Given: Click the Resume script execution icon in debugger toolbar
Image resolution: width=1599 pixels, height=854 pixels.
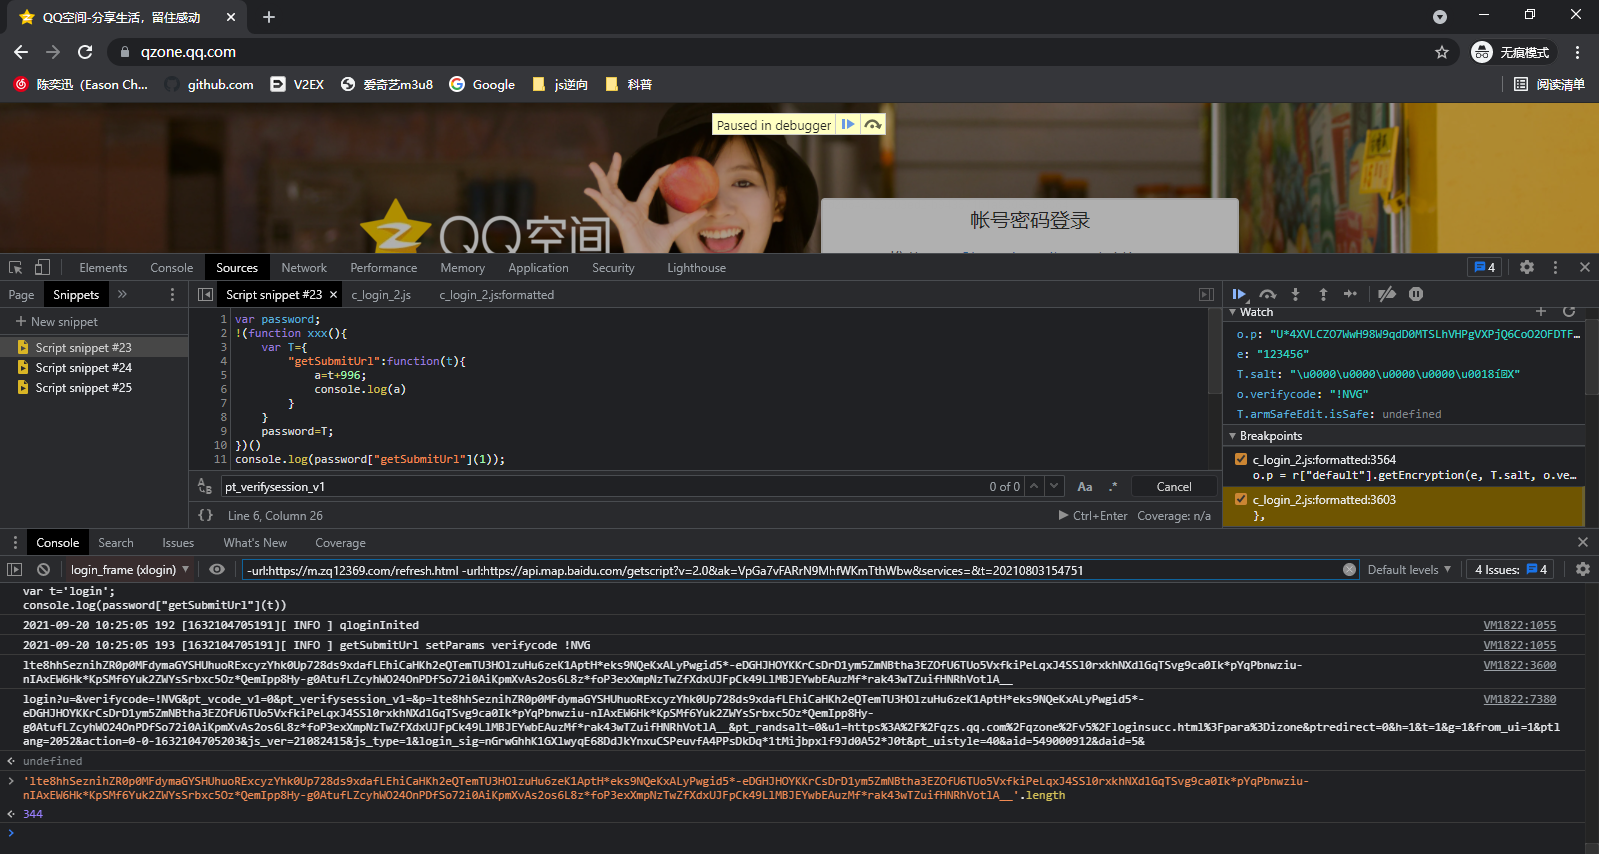Looking at the screenshot, I should [x=1239, y=294].
